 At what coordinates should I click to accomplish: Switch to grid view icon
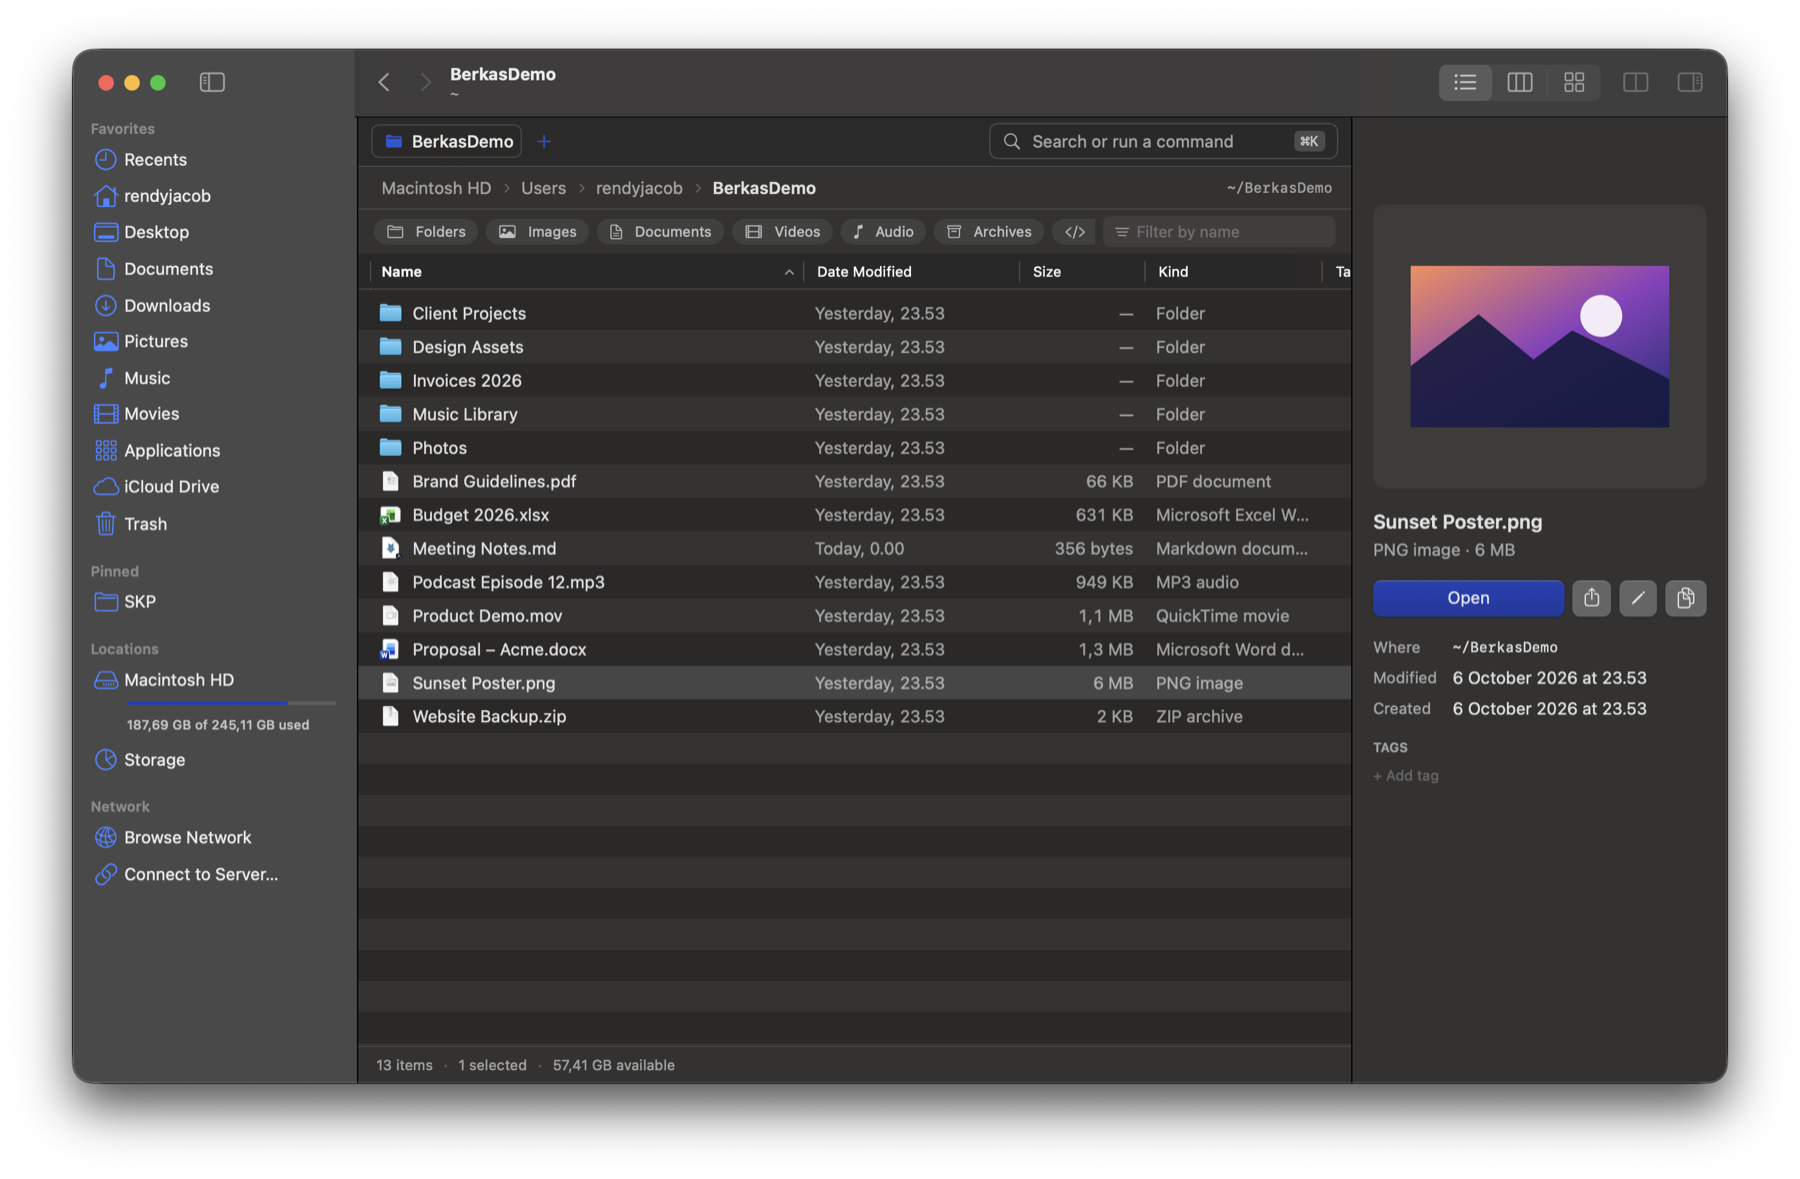point(1573,82)
